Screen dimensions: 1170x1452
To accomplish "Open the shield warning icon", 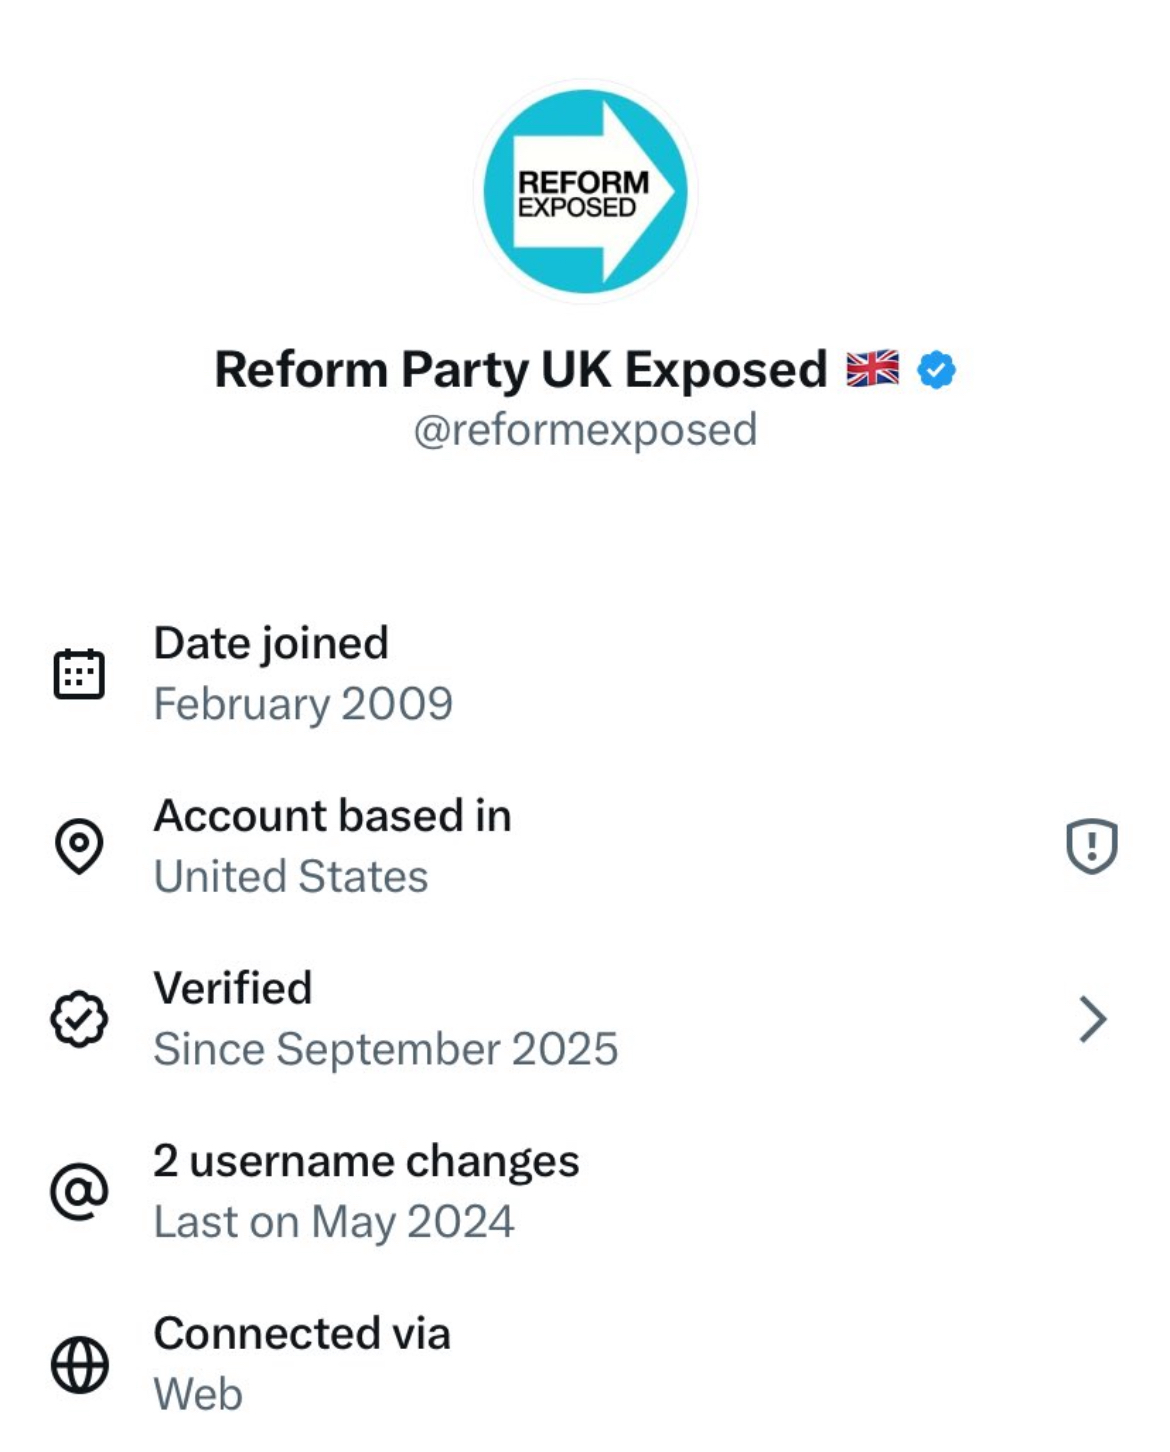I will point(1091,847).
